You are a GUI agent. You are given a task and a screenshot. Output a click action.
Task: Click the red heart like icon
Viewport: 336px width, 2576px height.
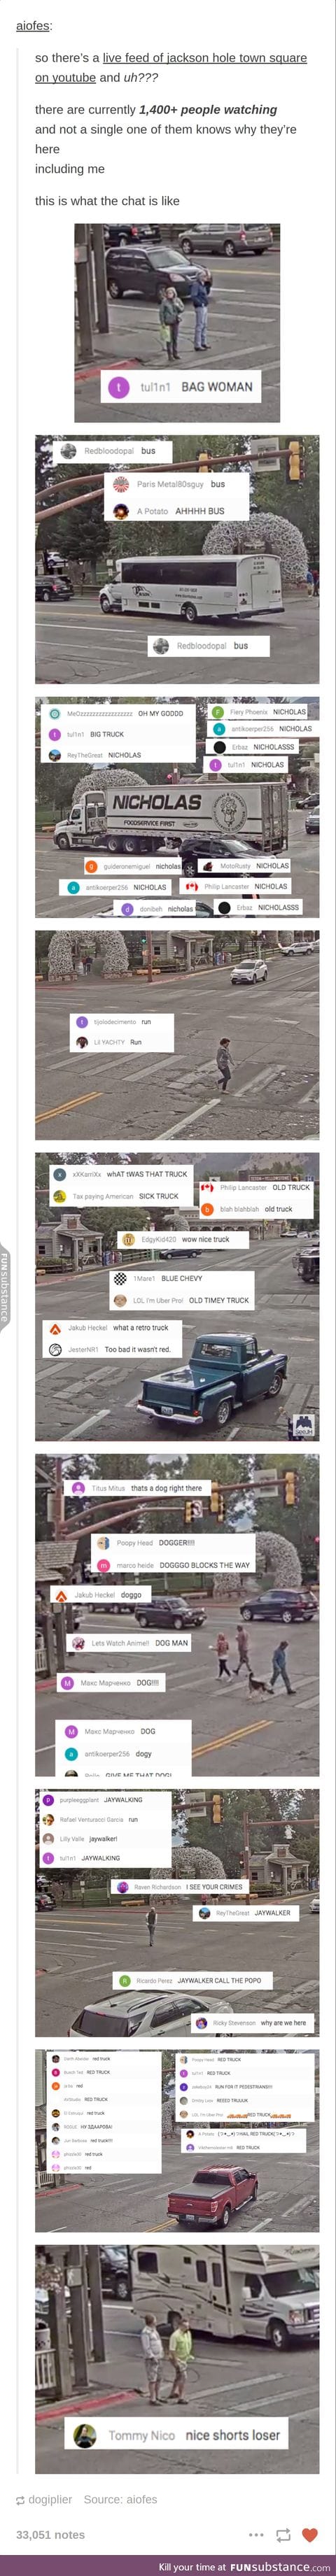coord(310,2534)
